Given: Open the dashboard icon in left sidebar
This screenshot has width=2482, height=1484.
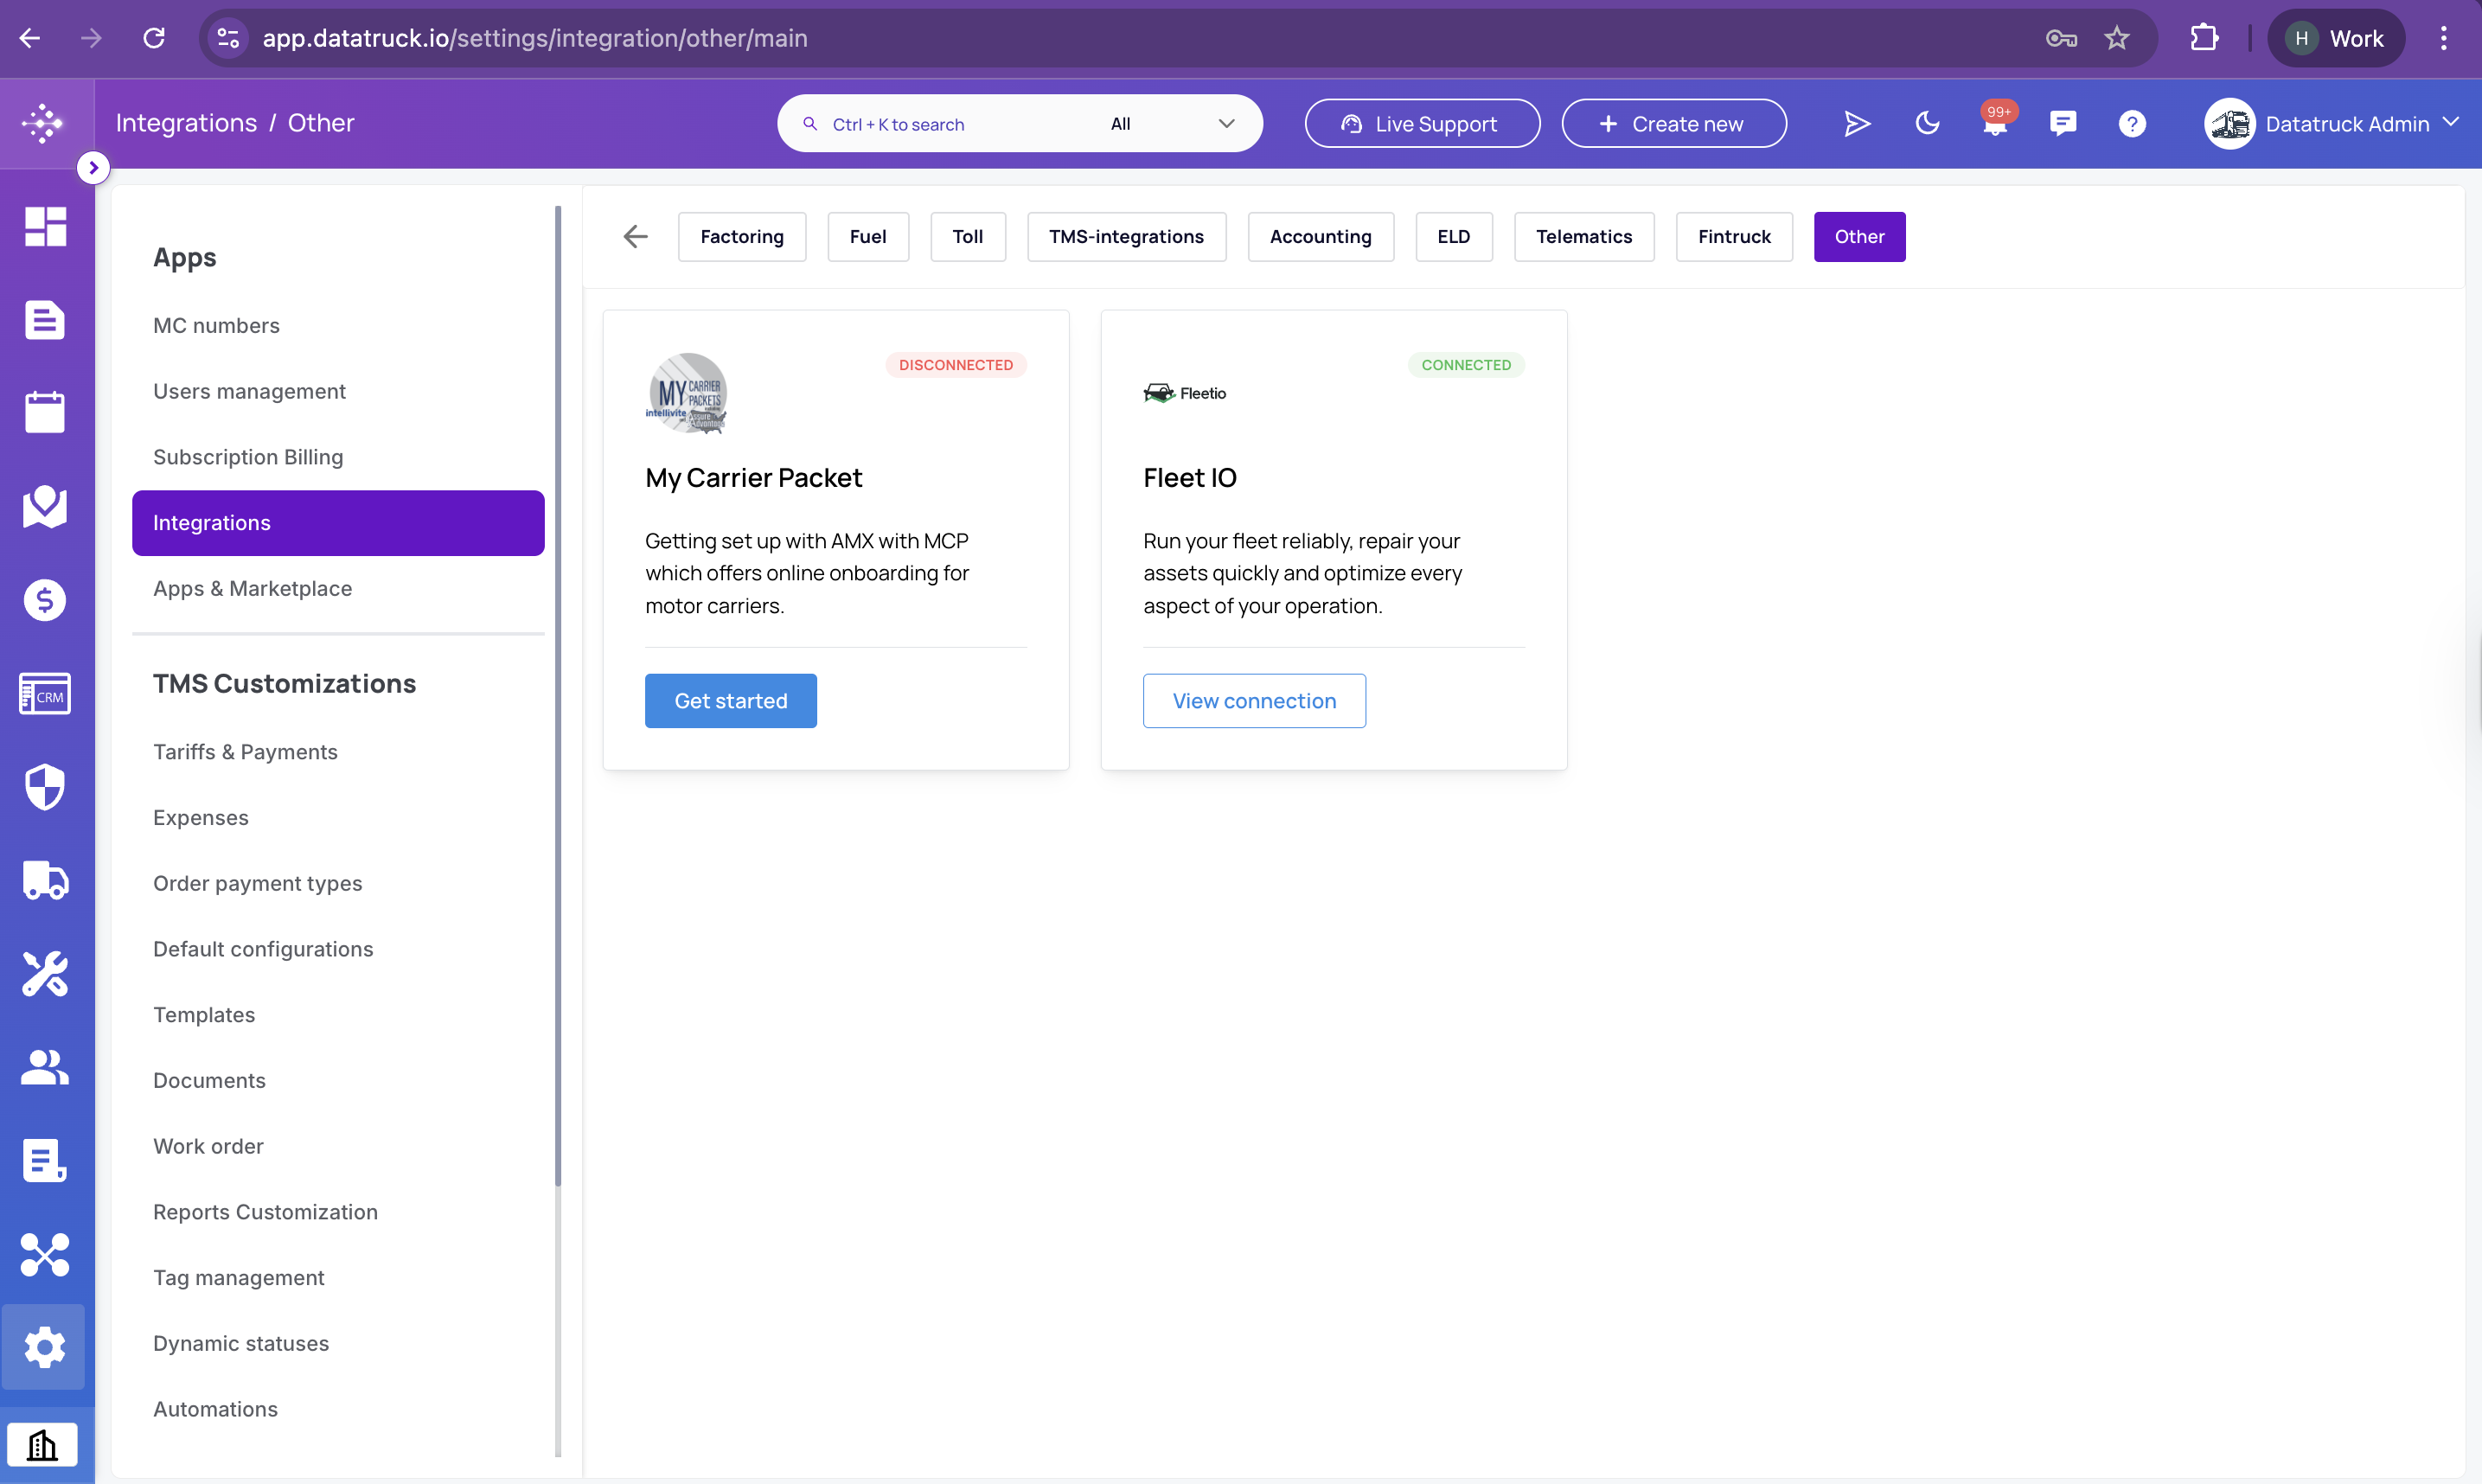Looking at the screenshot, I should (45, 227).
